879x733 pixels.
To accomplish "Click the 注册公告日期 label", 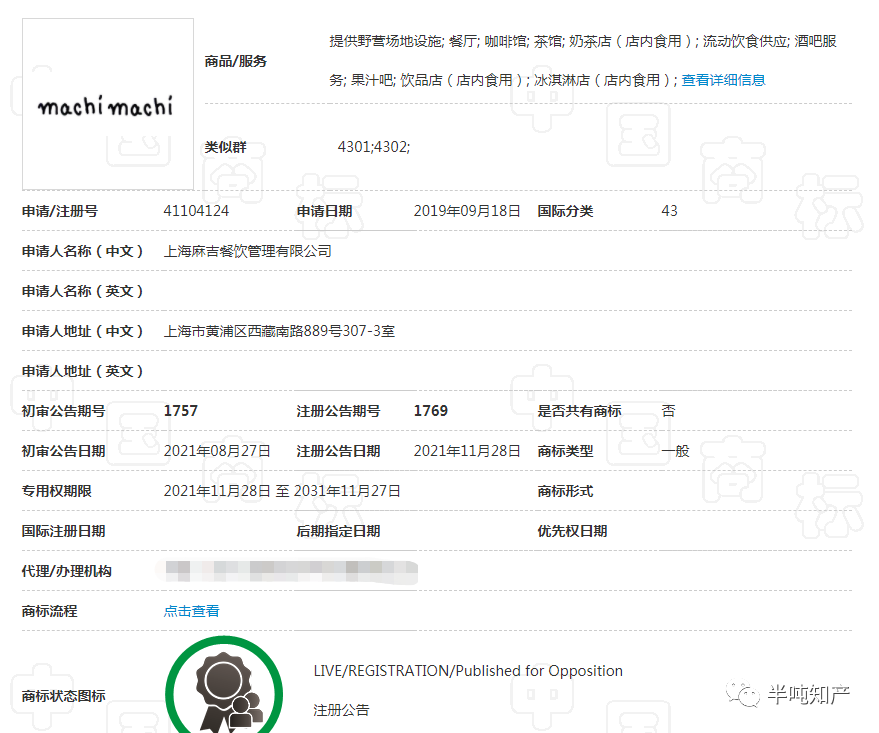I will [x=338, y=451].
